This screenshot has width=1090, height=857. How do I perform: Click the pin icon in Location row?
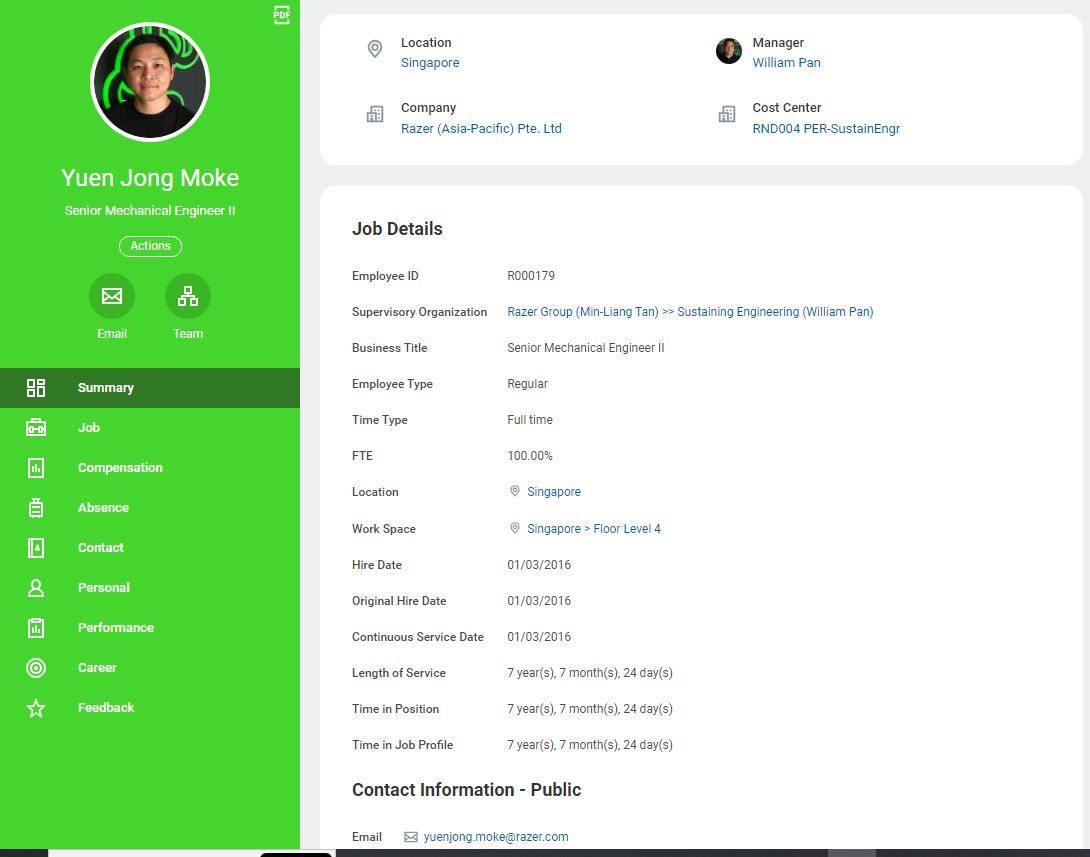coord(514,491)
